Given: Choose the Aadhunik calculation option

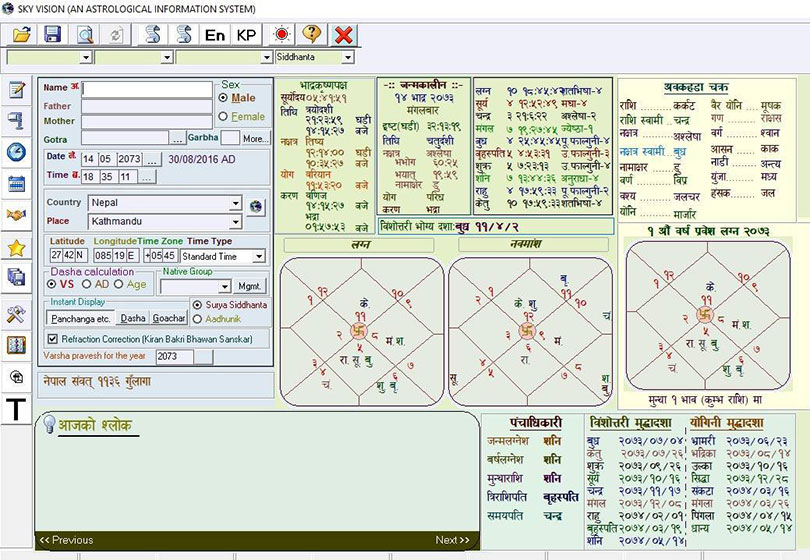Looking at the screenshot, I should (x=196, y=317).
